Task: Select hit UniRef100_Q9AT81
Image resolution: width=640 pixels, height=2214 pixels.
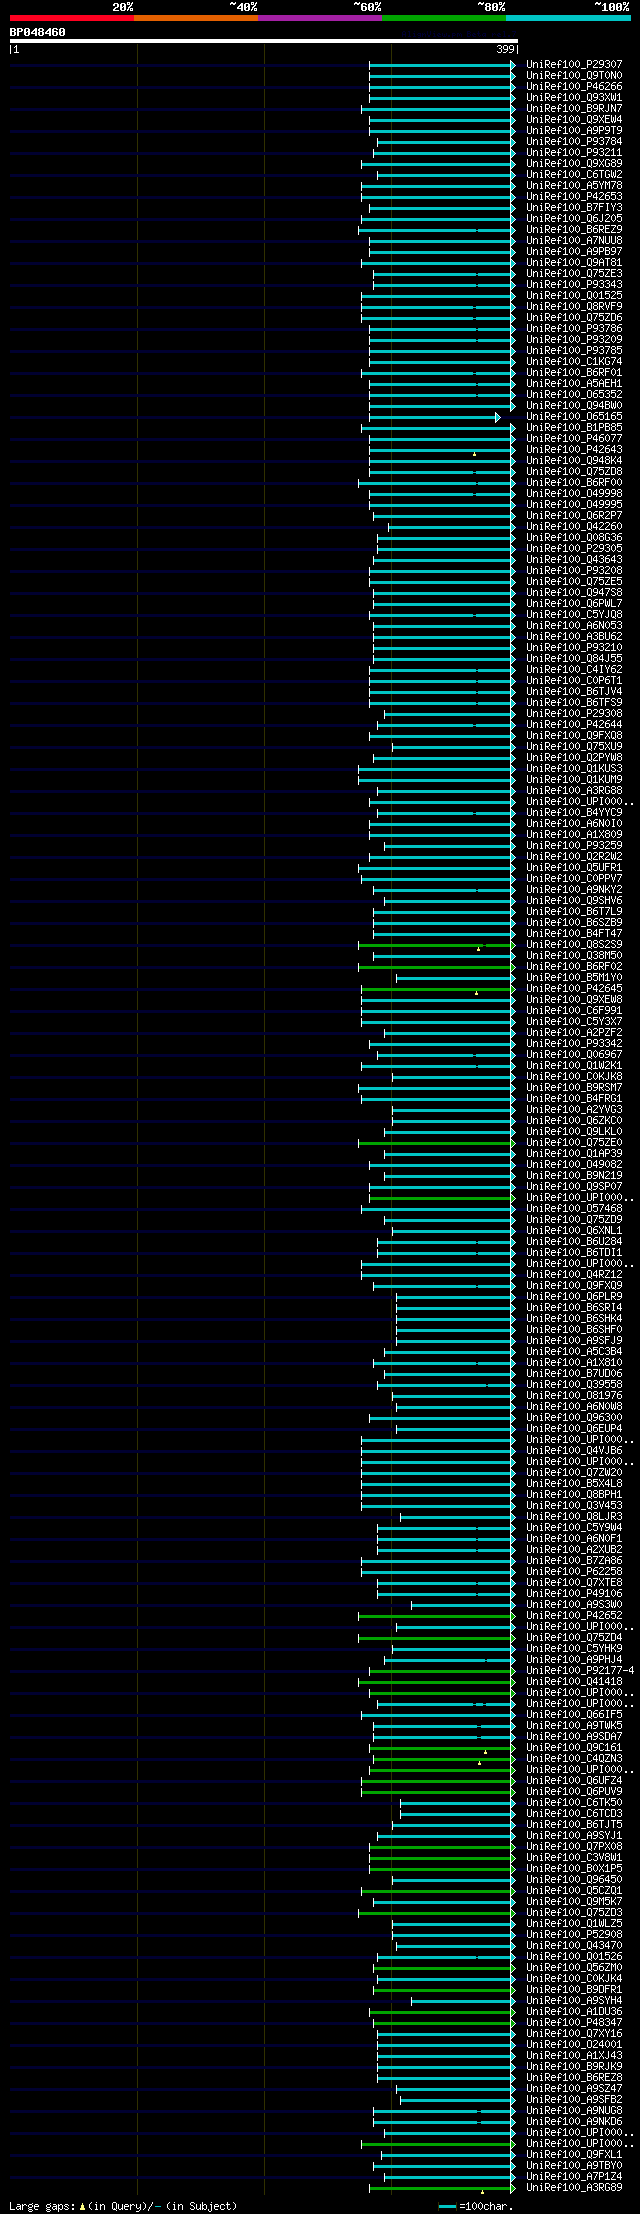Action: pyautogui.click(x=574, y=262)
